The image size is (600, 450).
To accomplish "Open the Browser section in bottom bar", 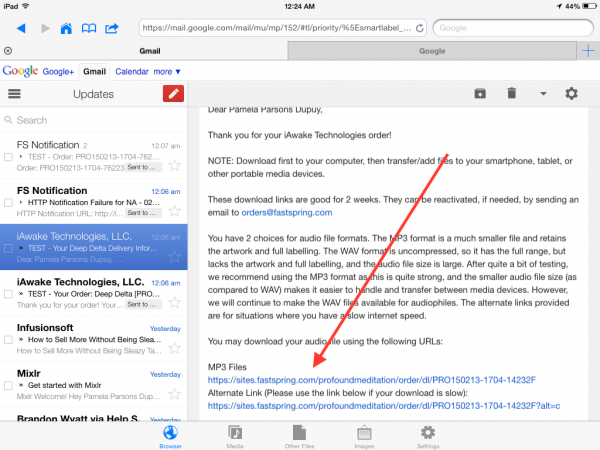I will click(x=170, y=437).
